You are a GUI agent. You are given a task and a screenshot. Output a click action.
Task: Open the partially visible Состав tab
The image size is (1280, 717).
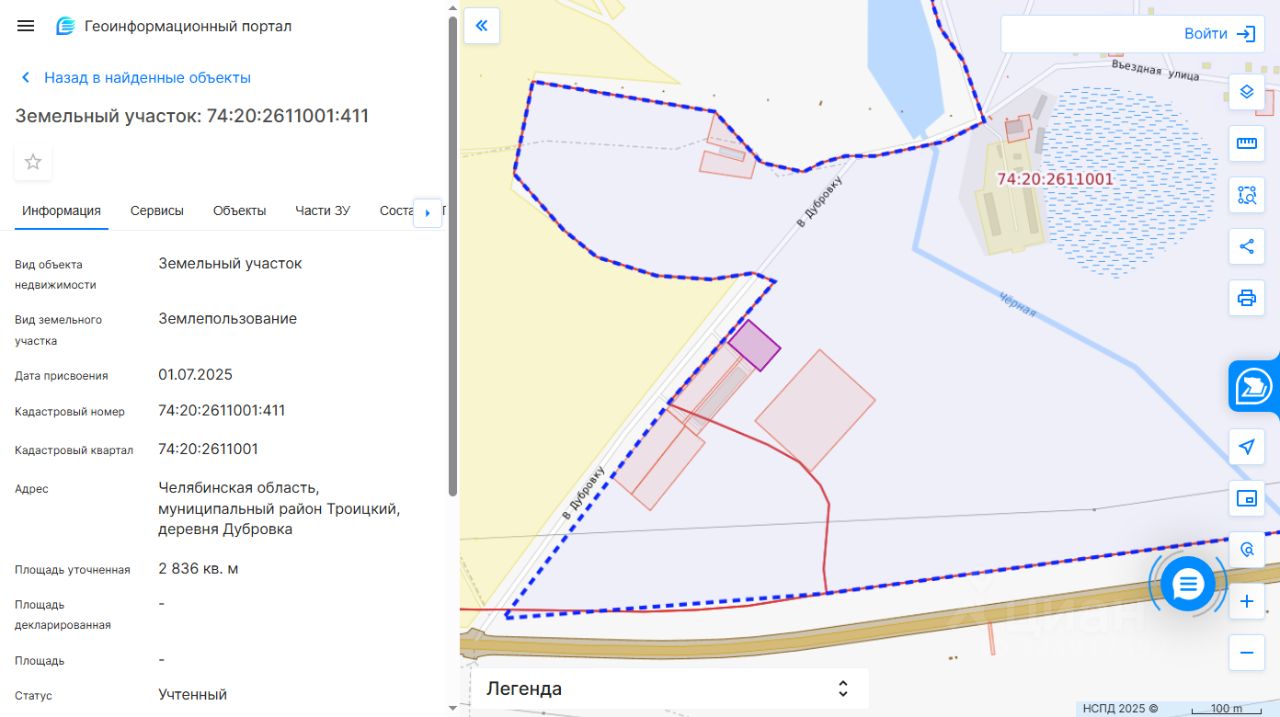pos(396,210)
